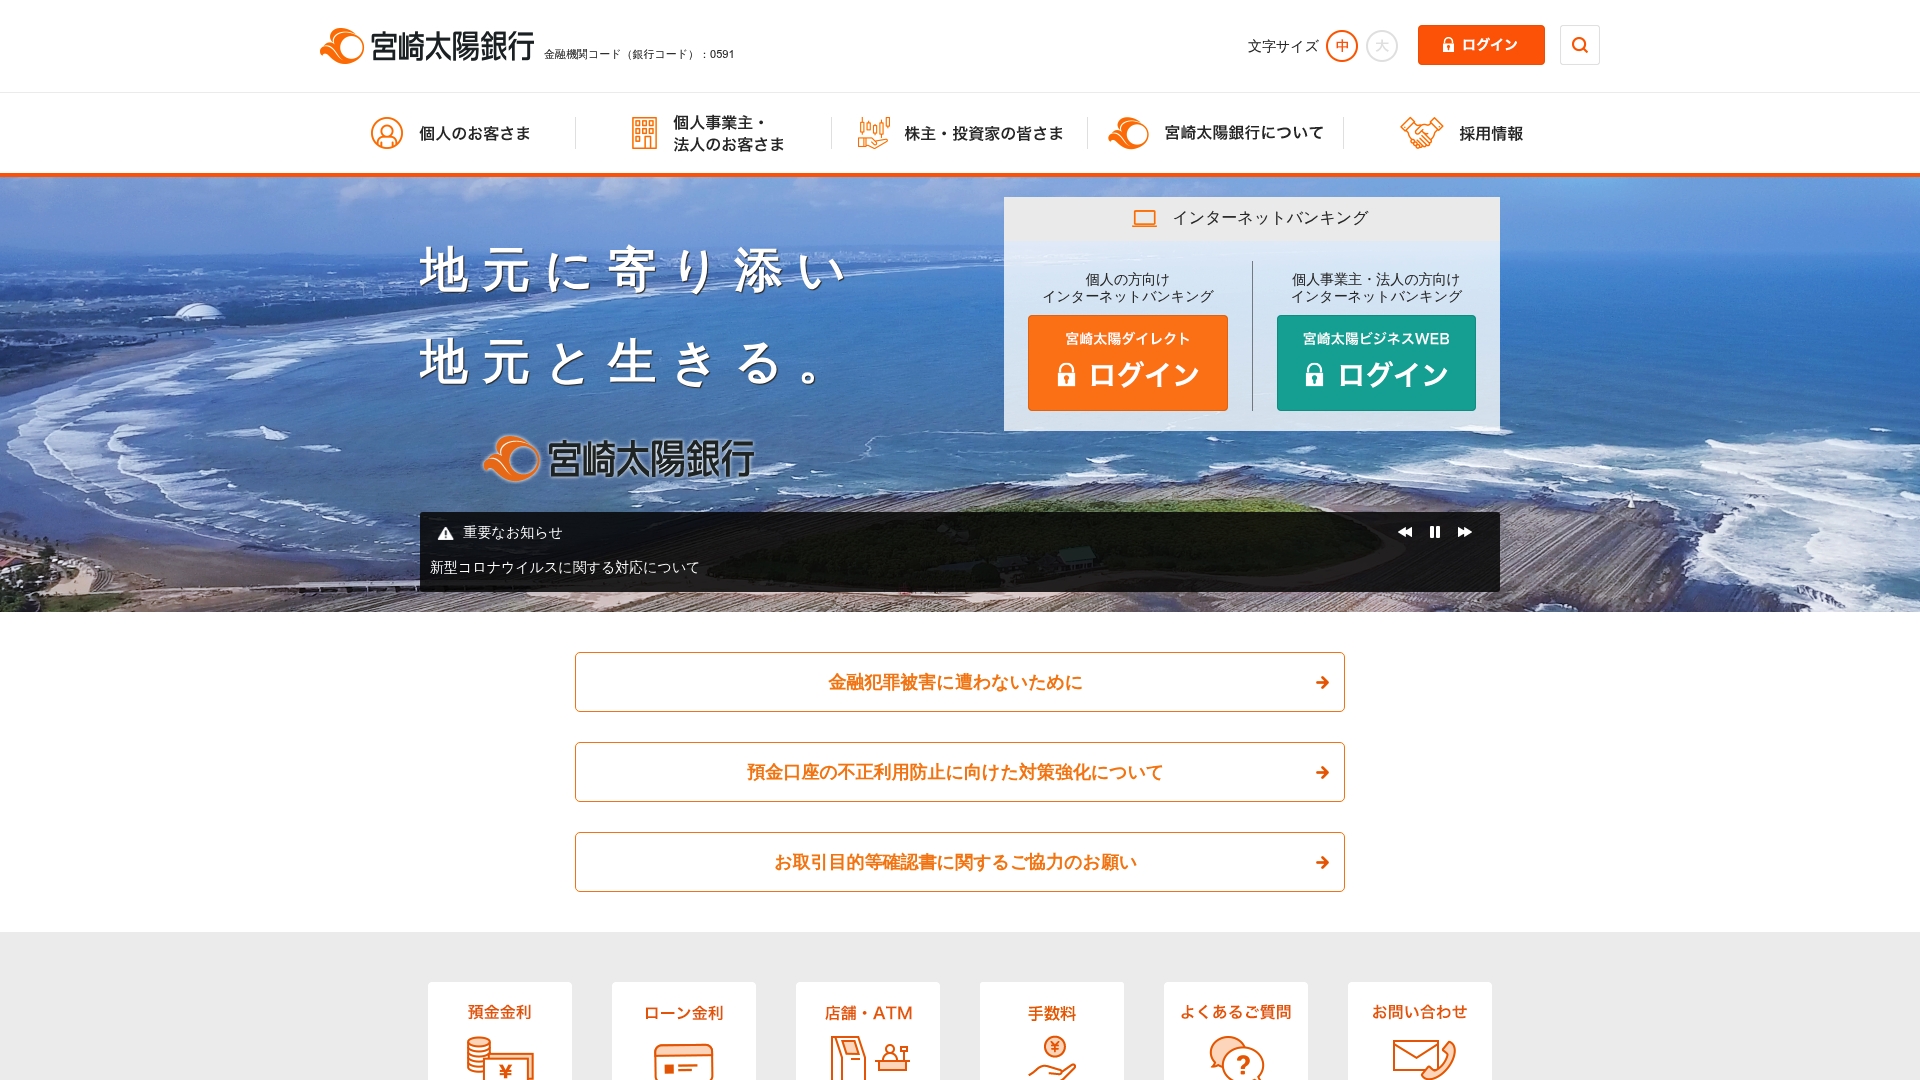This screenshot has width=1920, height=1080.
Task: Open the 個人のお客さま menu
Action: 450,133
